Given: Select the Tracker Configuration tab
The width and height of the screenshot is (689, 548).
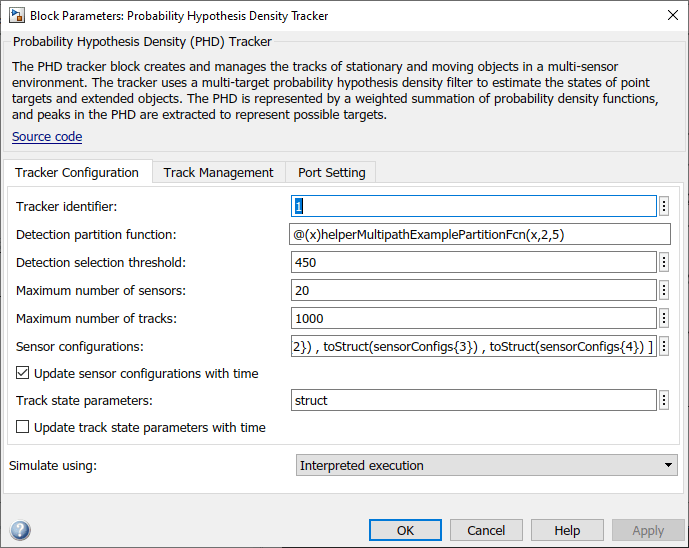Looking at the screenshot, I should click(77, 172).
